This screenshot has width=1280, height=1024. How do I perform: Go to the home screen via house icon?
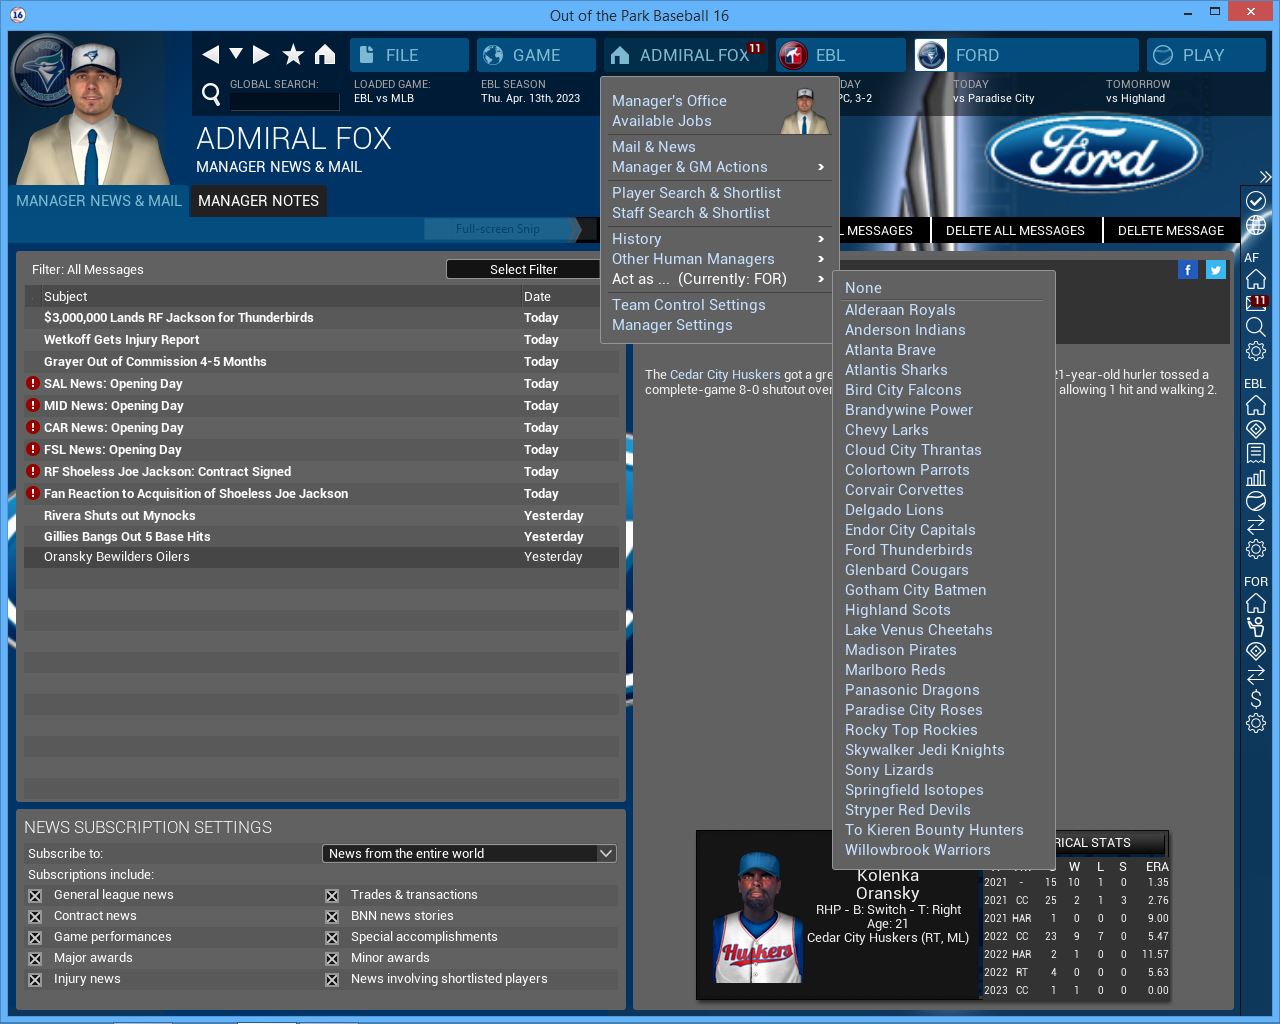(325, 55)
